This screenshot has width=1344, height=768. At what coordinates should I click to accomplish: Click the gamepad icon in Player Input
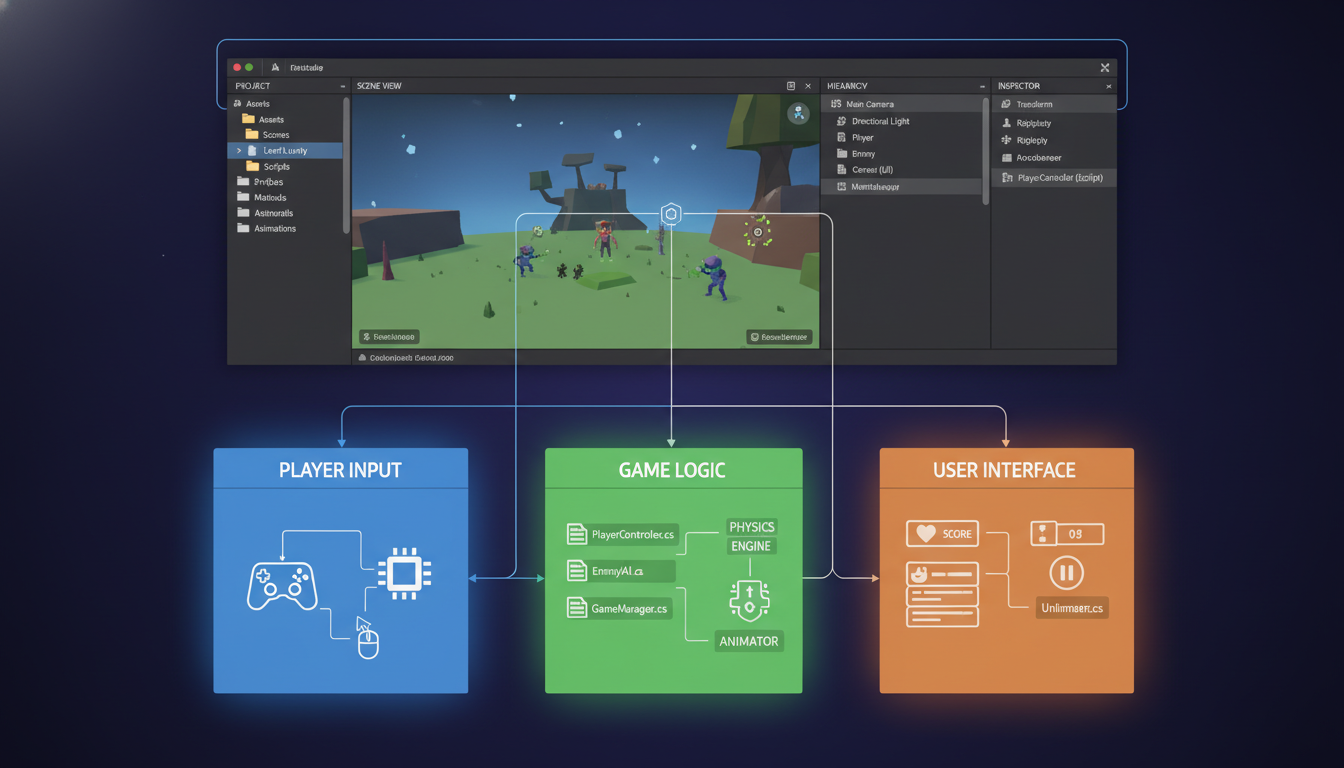pos(282,586)
